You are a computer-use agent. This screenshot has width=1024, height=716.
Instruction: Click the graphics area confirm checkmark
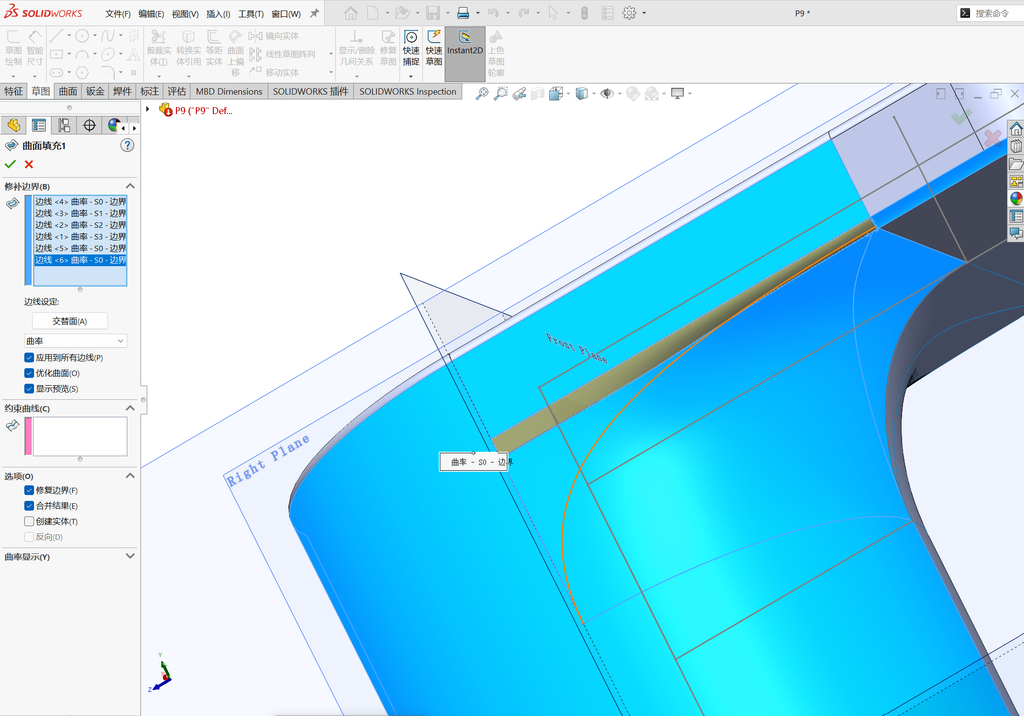tap(961, 118)
